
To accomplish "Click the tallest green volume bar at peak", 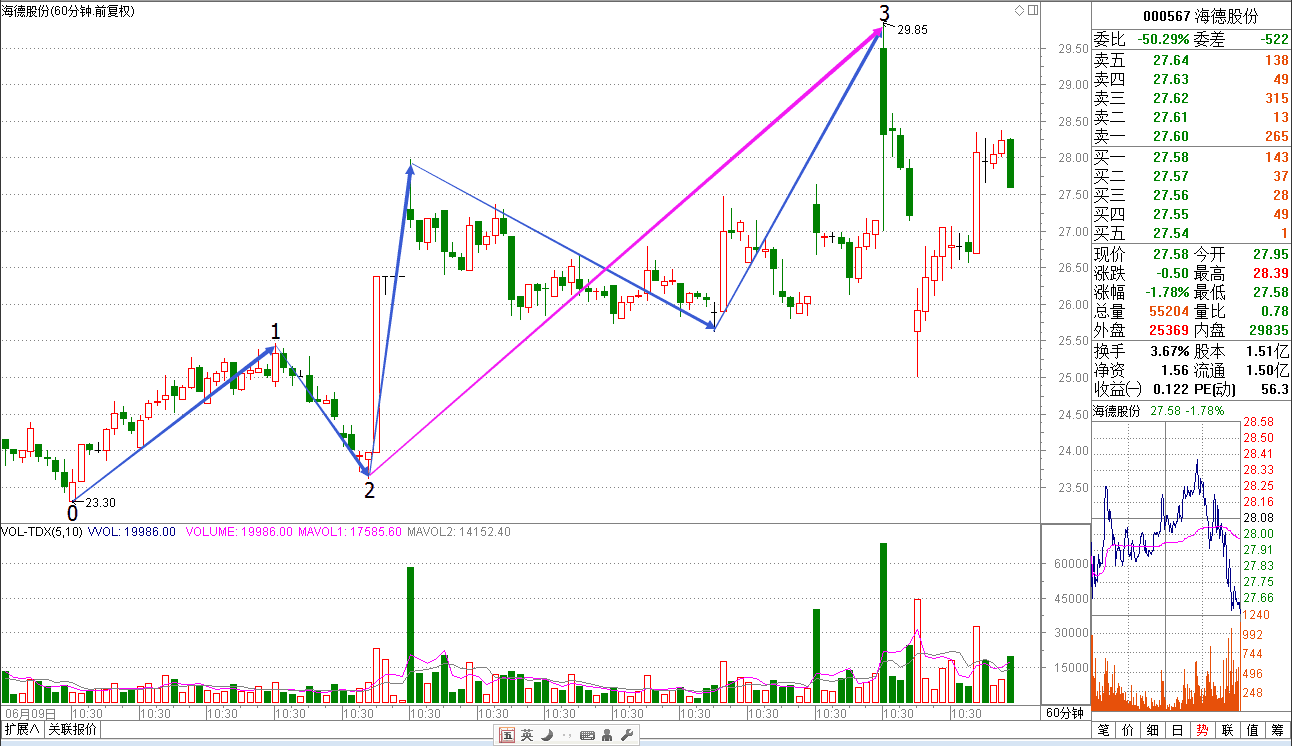I will (883, 623).
